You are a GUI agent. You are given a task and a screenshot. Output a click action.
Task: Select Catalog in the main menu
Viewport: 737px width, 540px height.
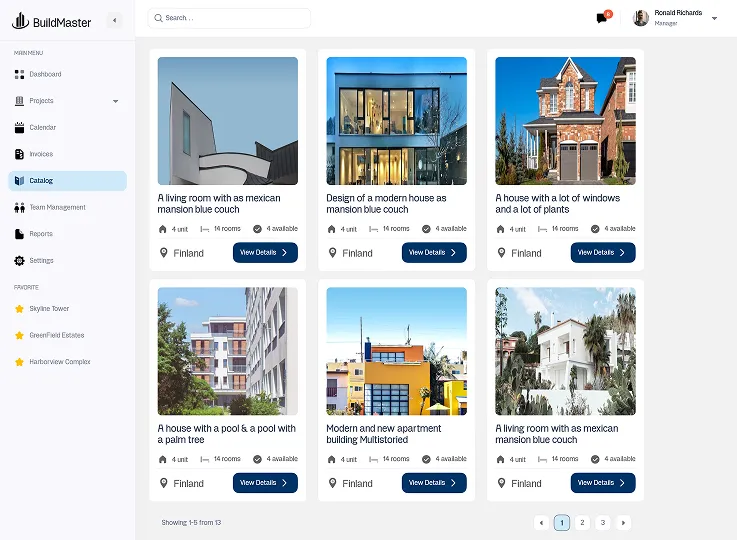(x=67, y=181)
